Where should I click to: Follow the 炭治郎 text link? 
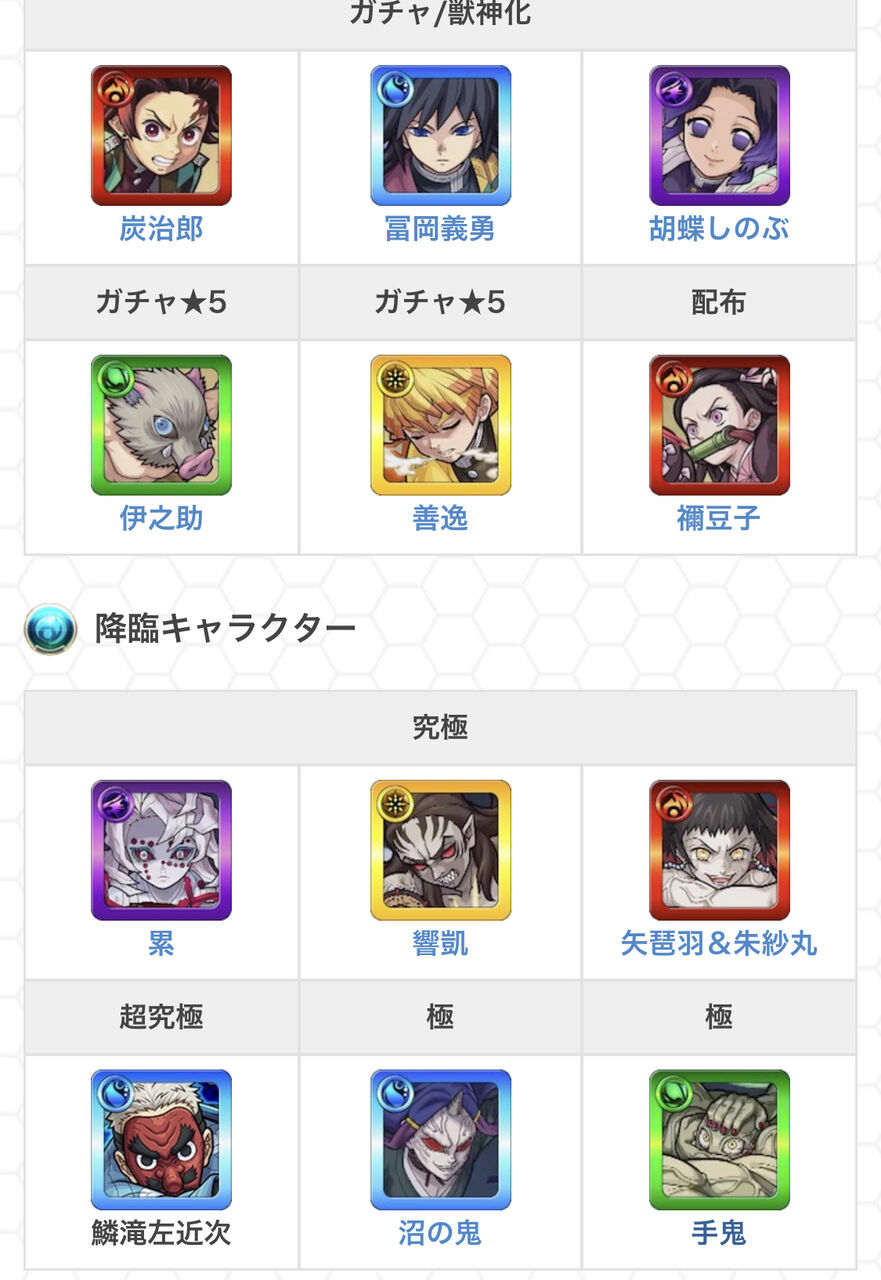161,229
